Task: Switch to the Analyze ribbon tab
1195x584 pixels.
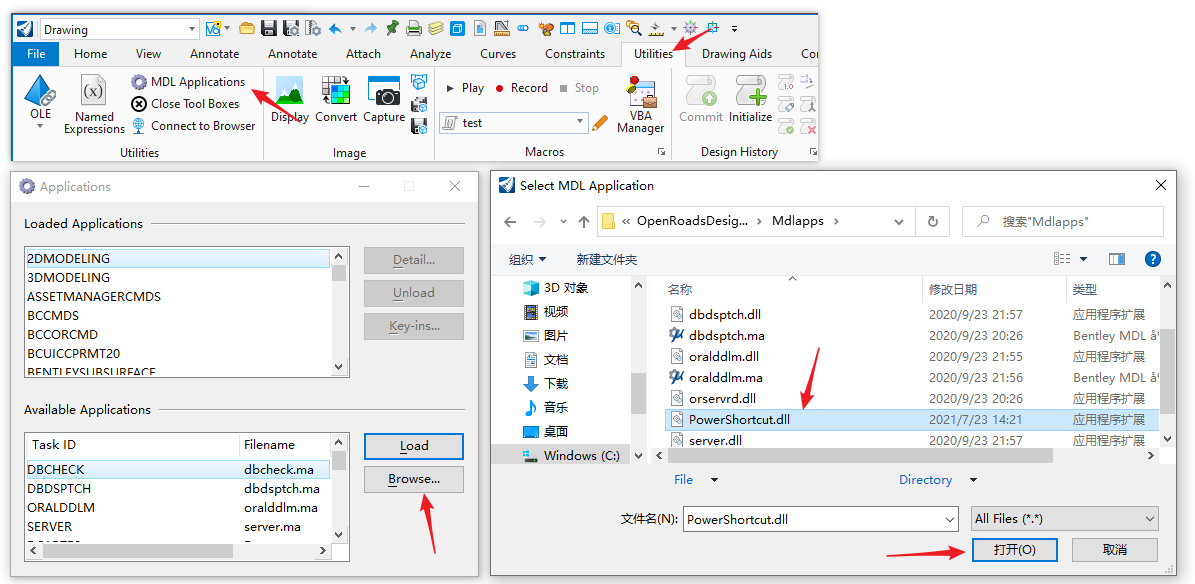Action: 431,53
